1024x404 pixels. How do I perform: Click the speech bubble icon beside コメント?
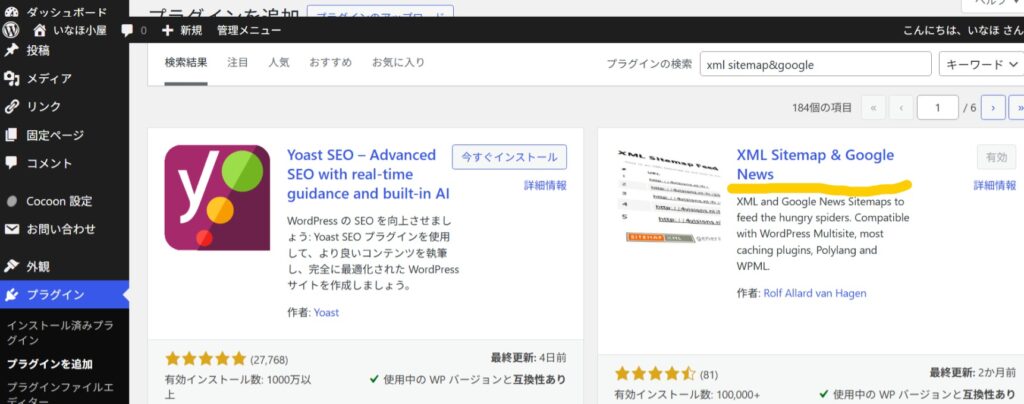click(x=11, y=163)
